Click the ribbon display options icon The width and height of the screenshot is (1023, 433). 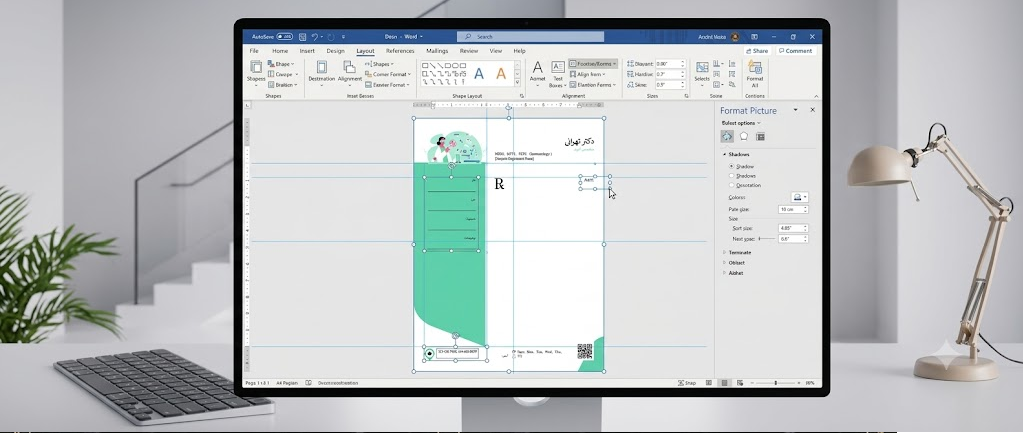(754, 37)
